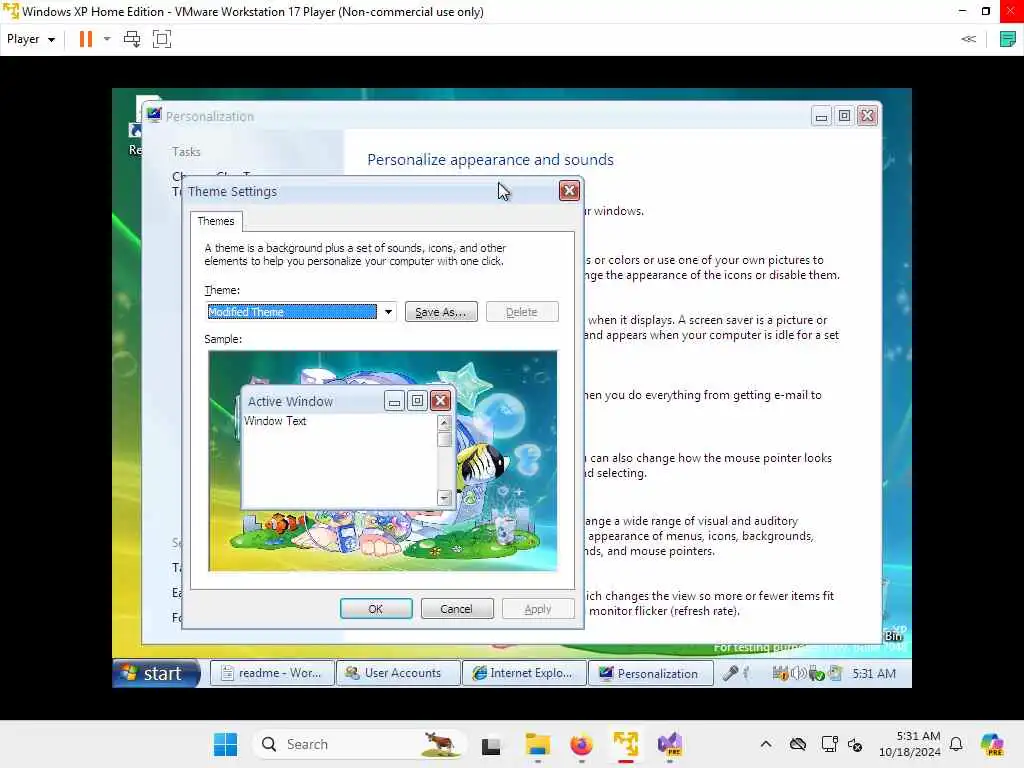Image resolution: width=1024 pixels, height=768 pixels.
Task: Expand the Theme dropdown arrow
Action: point(388,312)
